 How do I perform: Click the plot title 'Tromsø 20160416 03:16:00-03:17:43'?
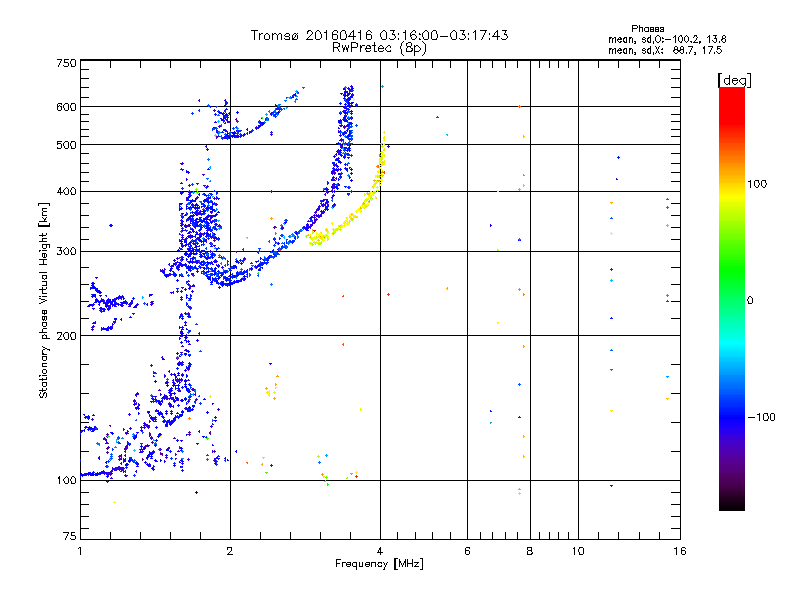(x=379, y=35)
